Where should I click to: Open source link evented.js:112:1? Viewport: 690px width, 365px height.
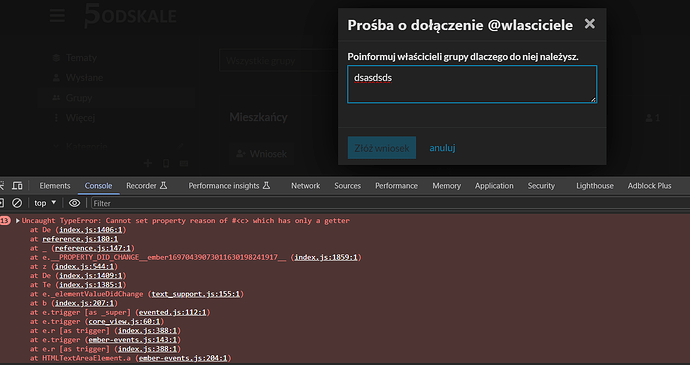[x=172, y=313]
